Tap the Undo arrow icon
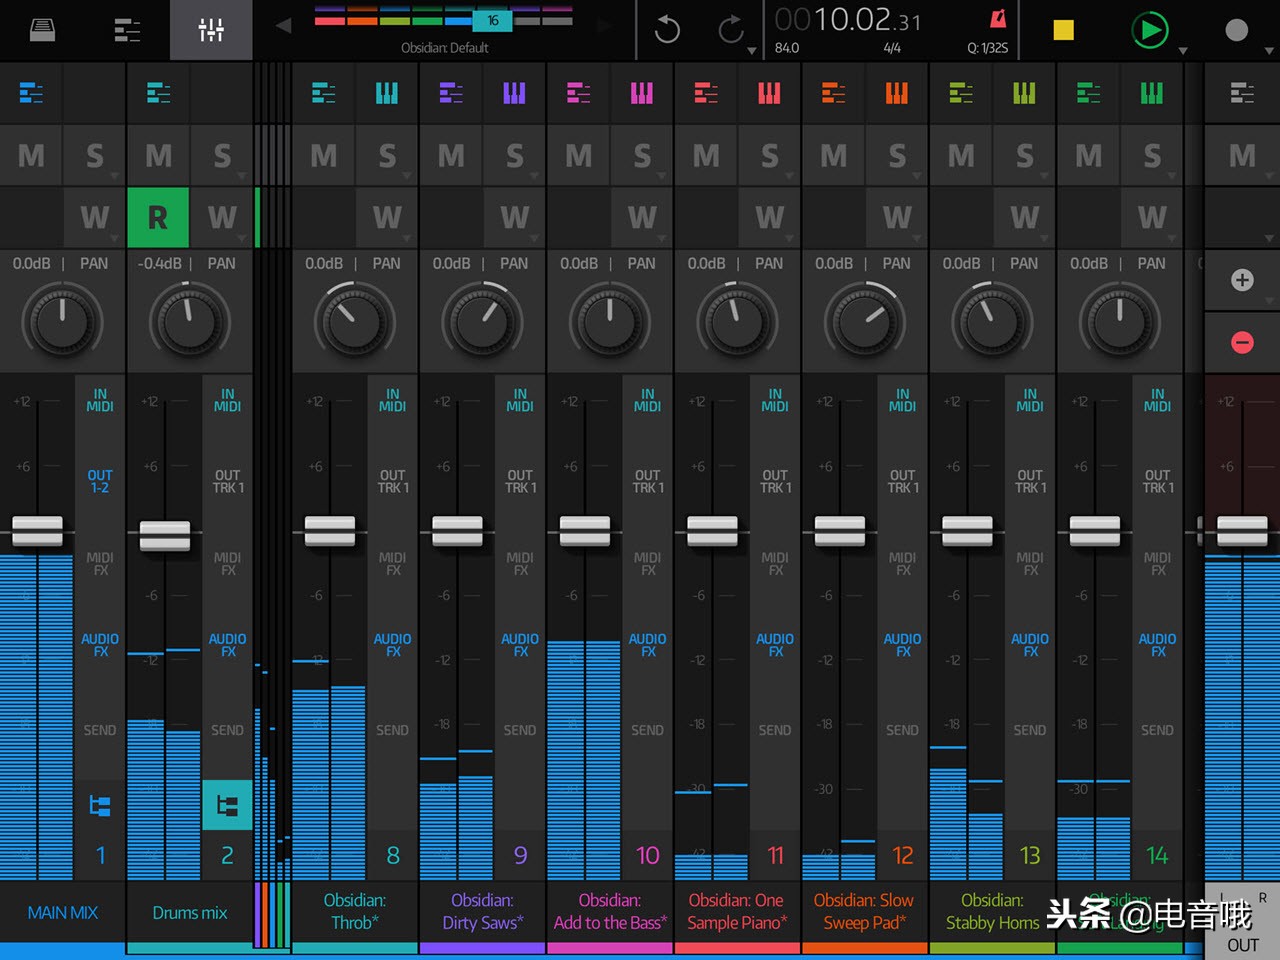 click(666, 30)
